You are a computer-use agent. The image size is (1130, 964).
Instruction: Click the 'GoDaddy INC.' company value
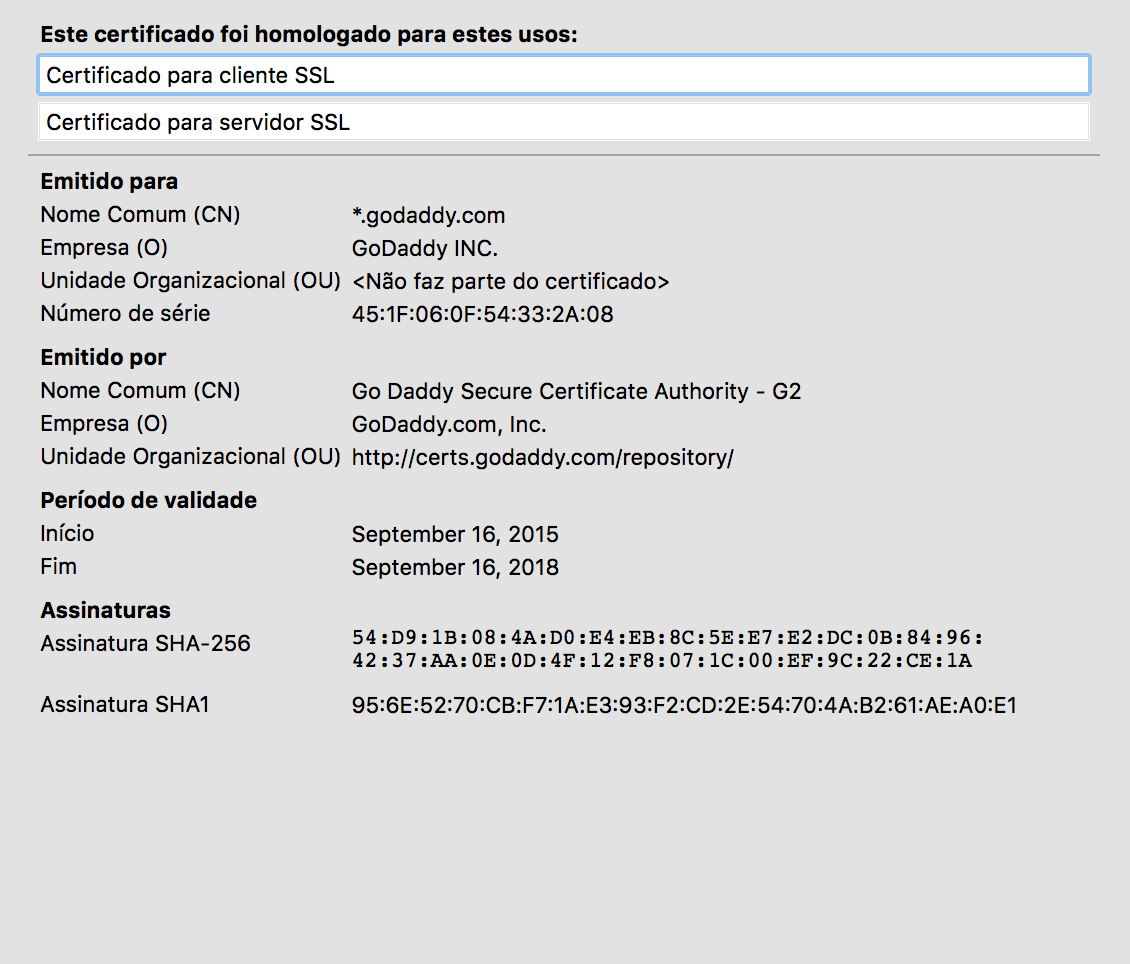pos(424,248)
